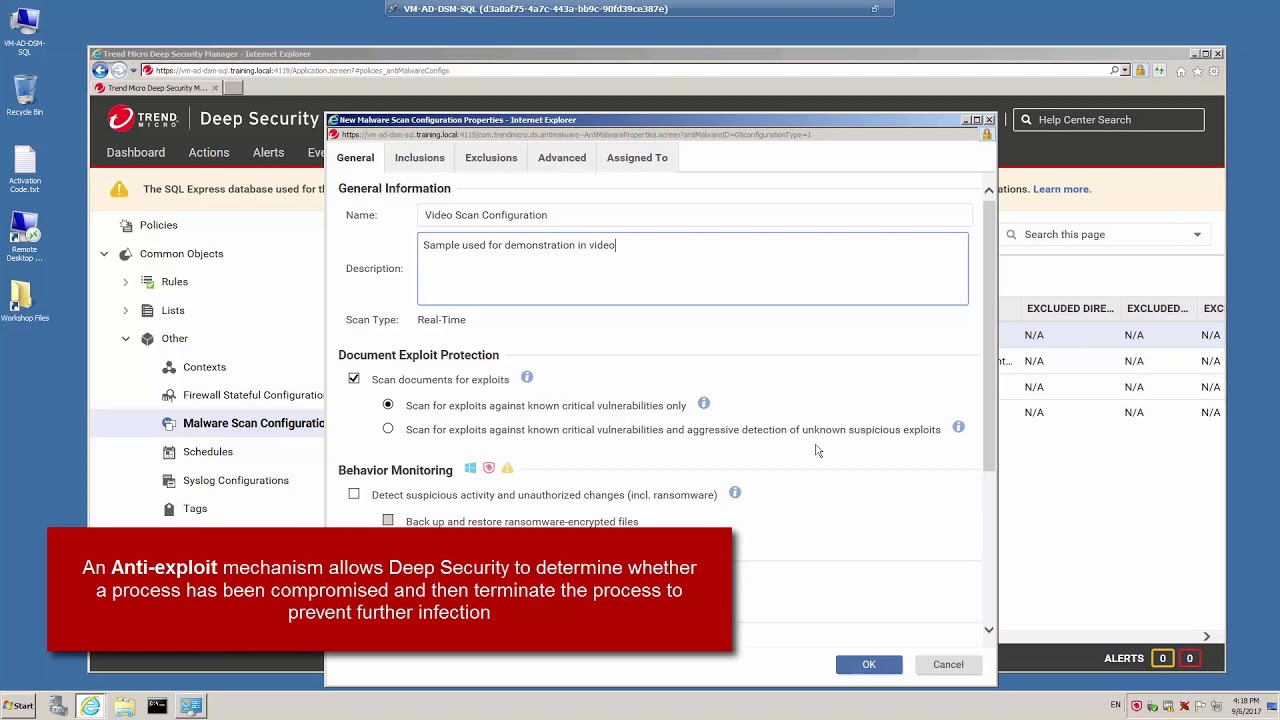Open the Dashboard menu

136,153
